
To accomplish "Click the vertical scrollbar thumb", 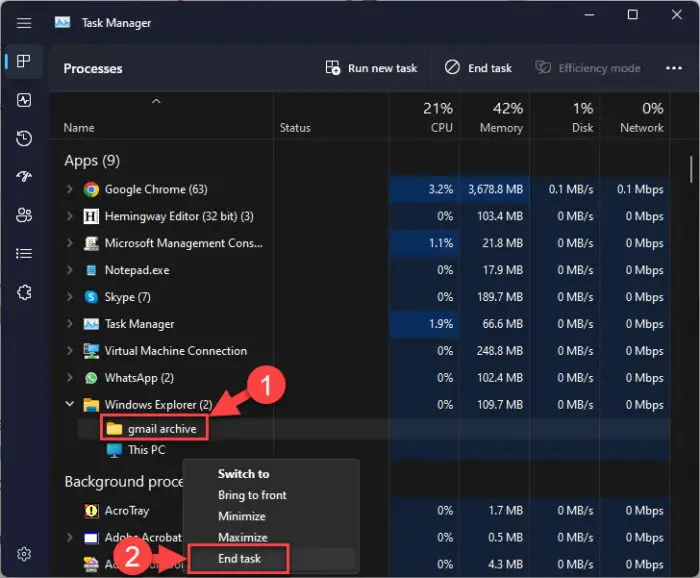I will pos(691,169).
